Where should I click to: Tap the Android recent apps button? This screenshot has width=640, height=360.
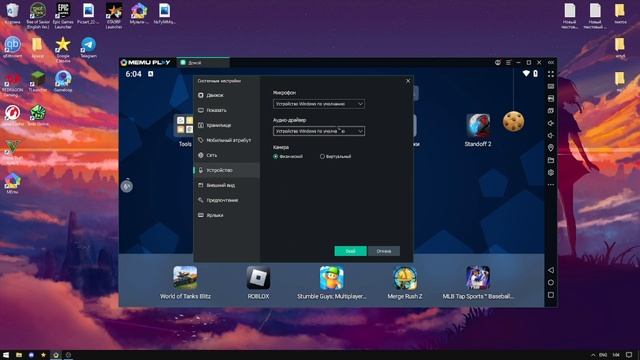point(551,294)
